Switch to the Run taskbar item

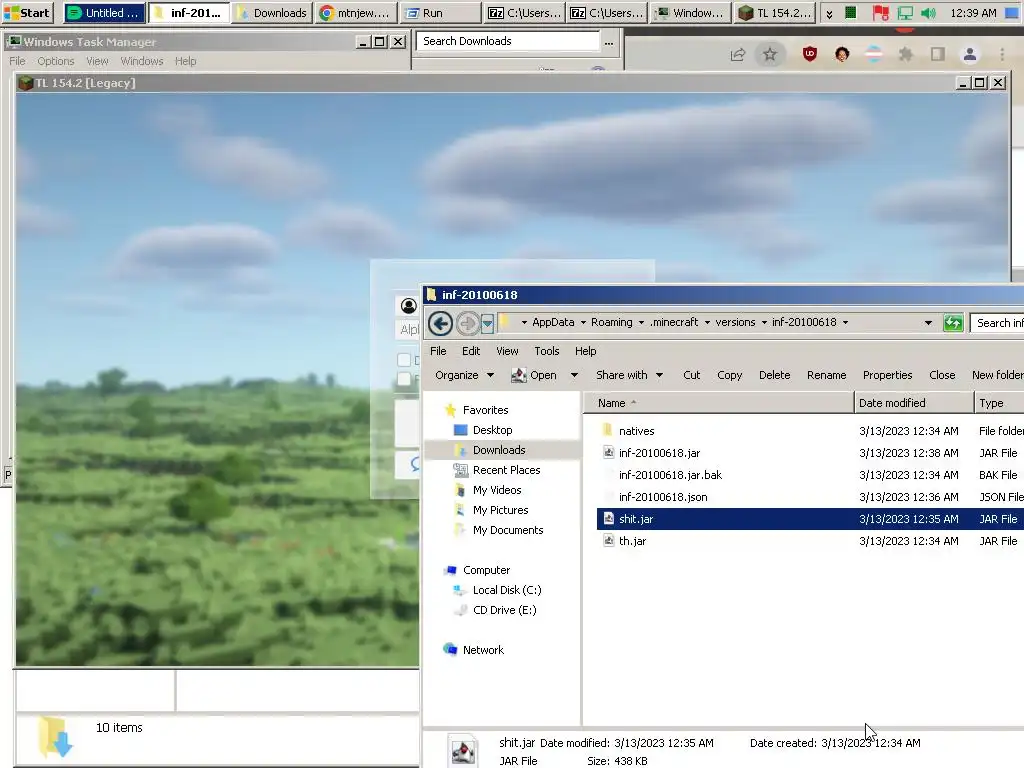point(440,13)
